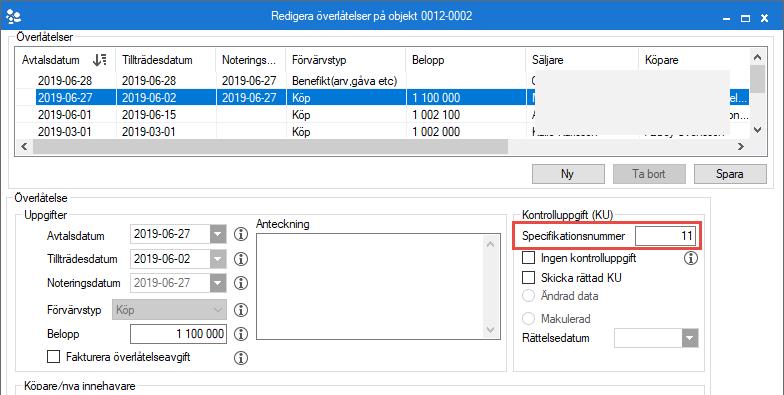Open the Noteringsdatum date picker dropdown

coord(218,283)
